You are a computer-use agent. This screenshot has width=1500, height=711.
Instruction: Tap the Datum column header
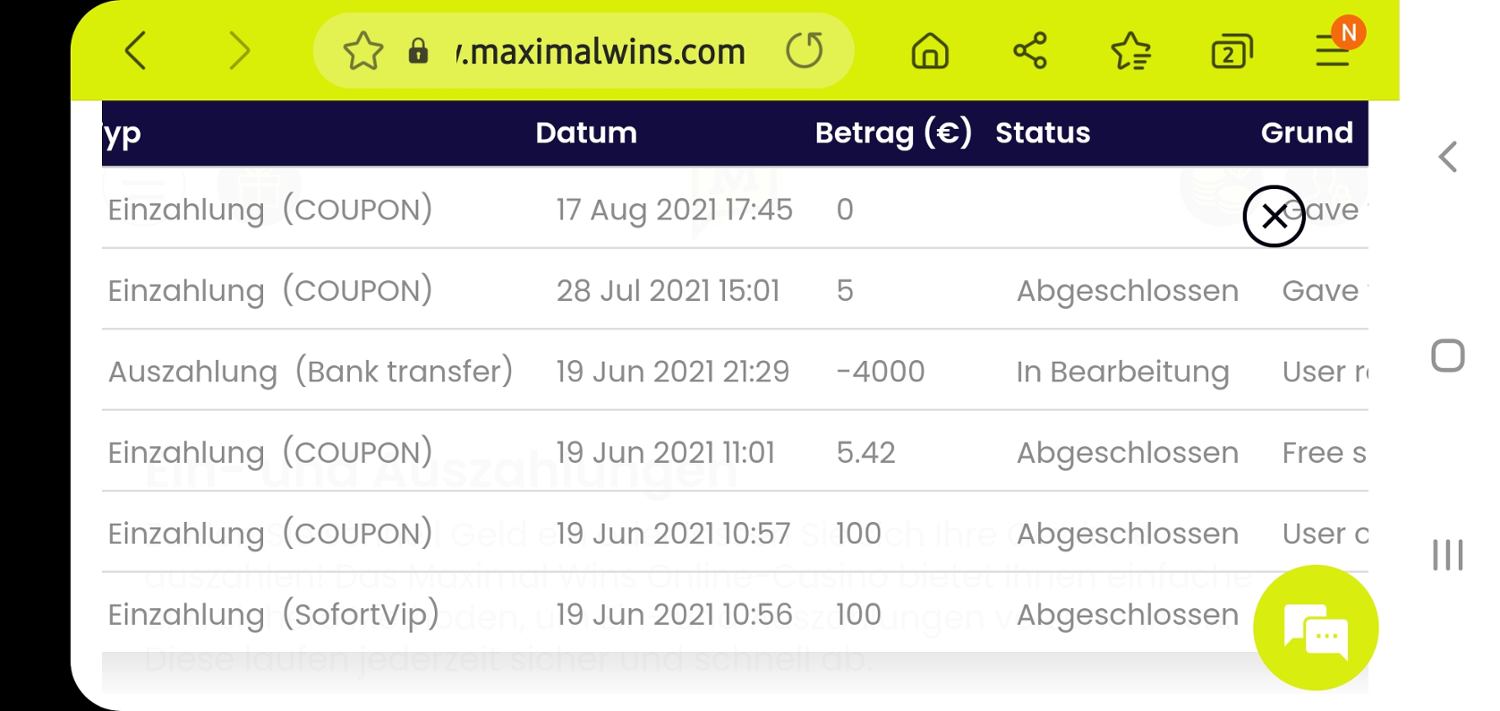coord(586,133)
